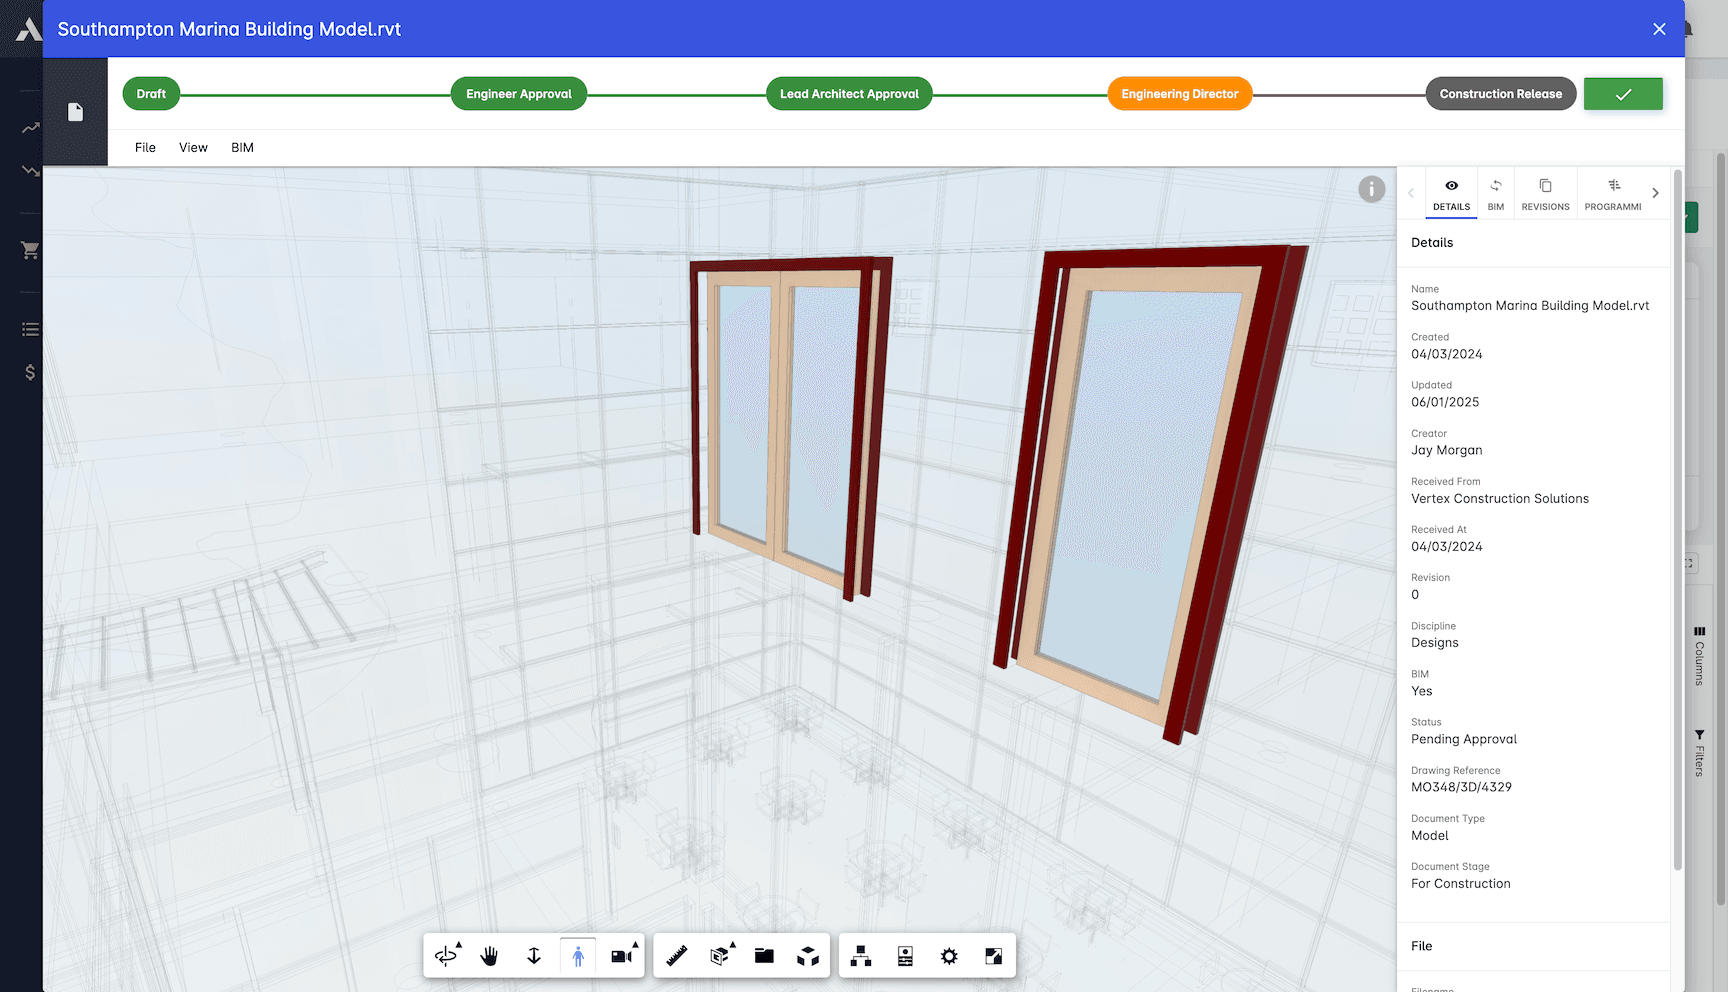Open viewer settings gear
Image resolution: width=1728 pixels, height=992 pixels.
click(947, 955)
